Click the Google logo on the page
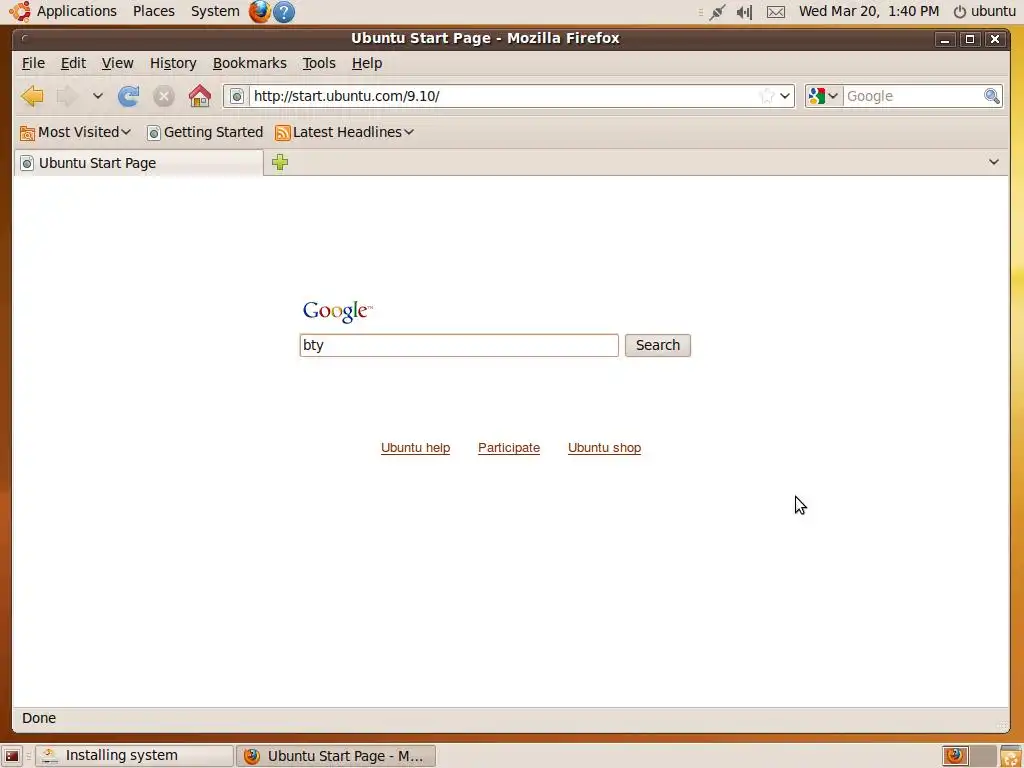The width and height of the screenshot is (1024, 768). [338, 312]
